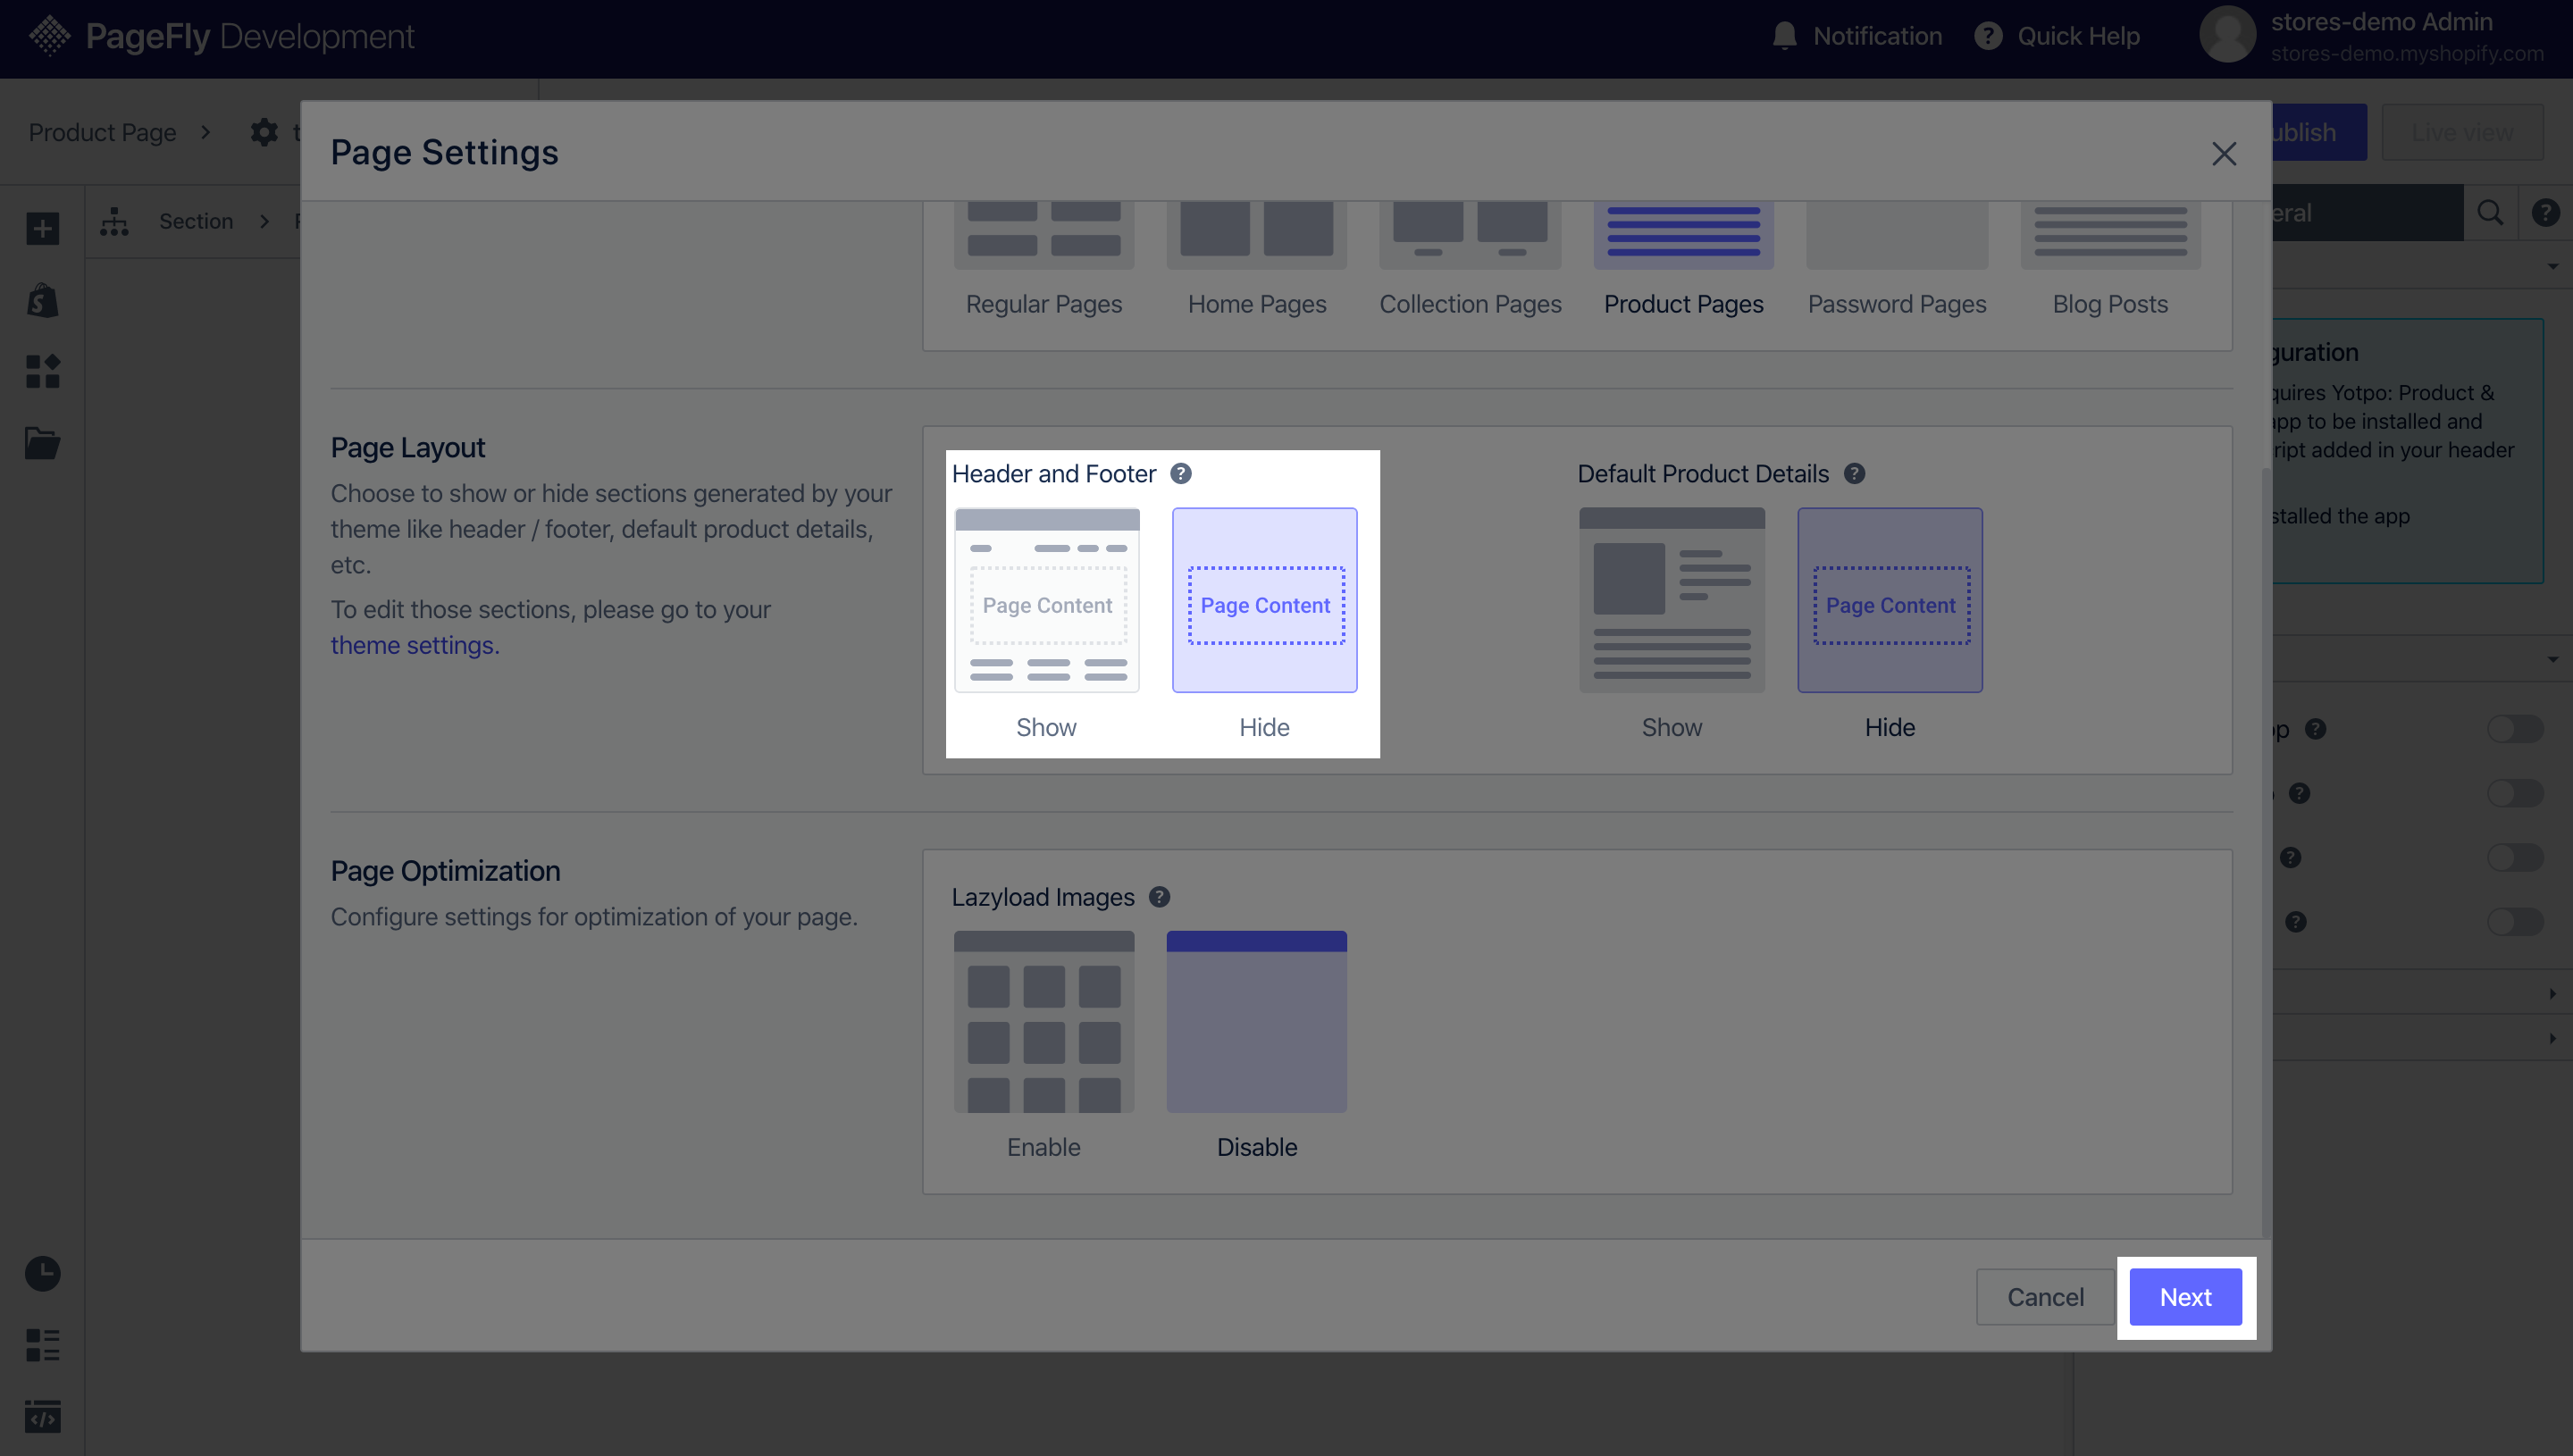Click the Live view button
The width and height of the screenshot is (2573, 1456).
pyautogui.click(x=2462, y=132)
